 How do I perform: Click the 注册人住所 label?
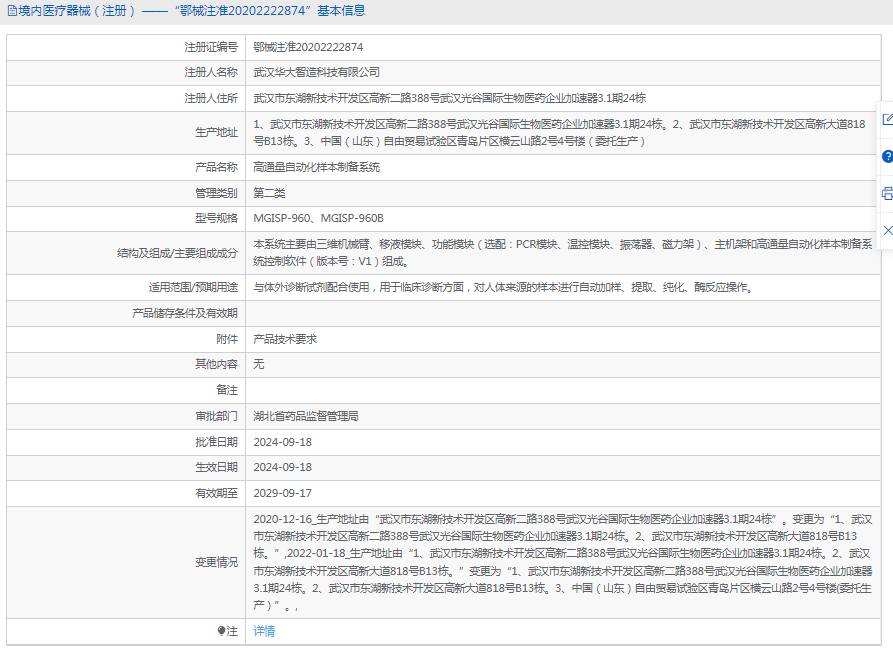click(211, 99)
